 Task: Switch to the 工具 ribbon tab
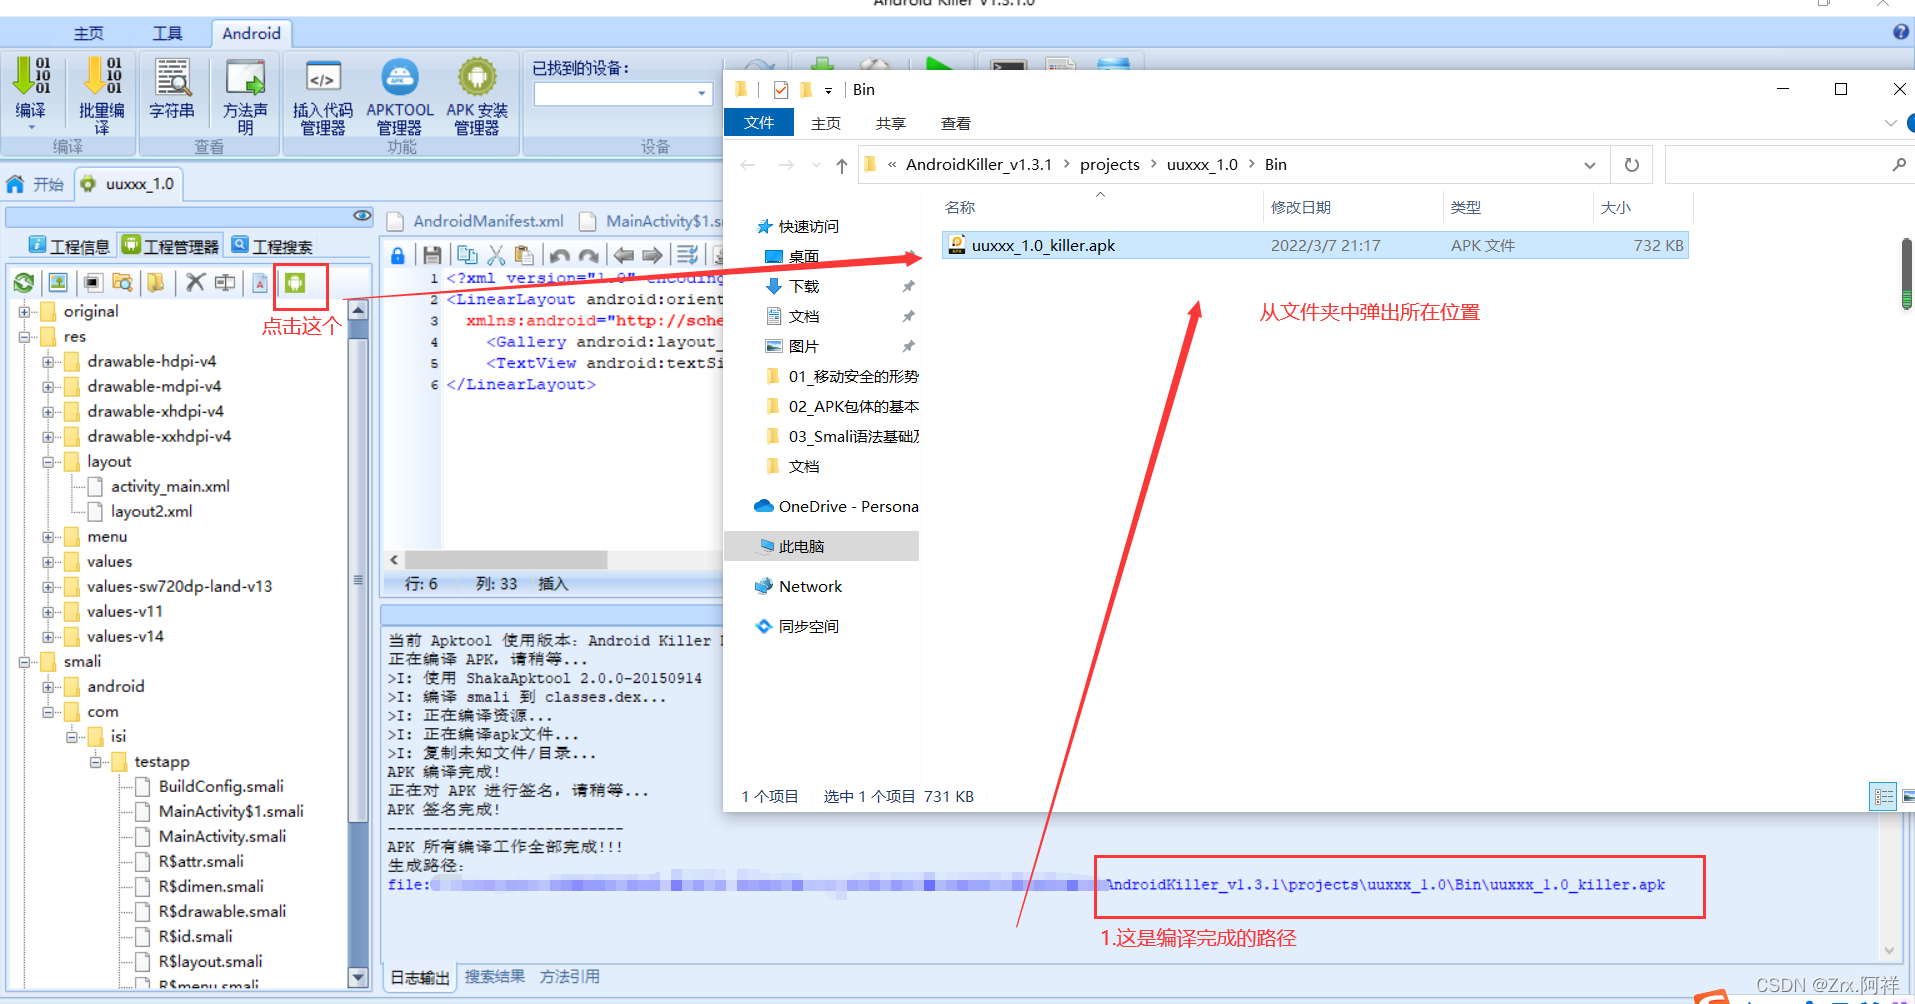[167, 33]
